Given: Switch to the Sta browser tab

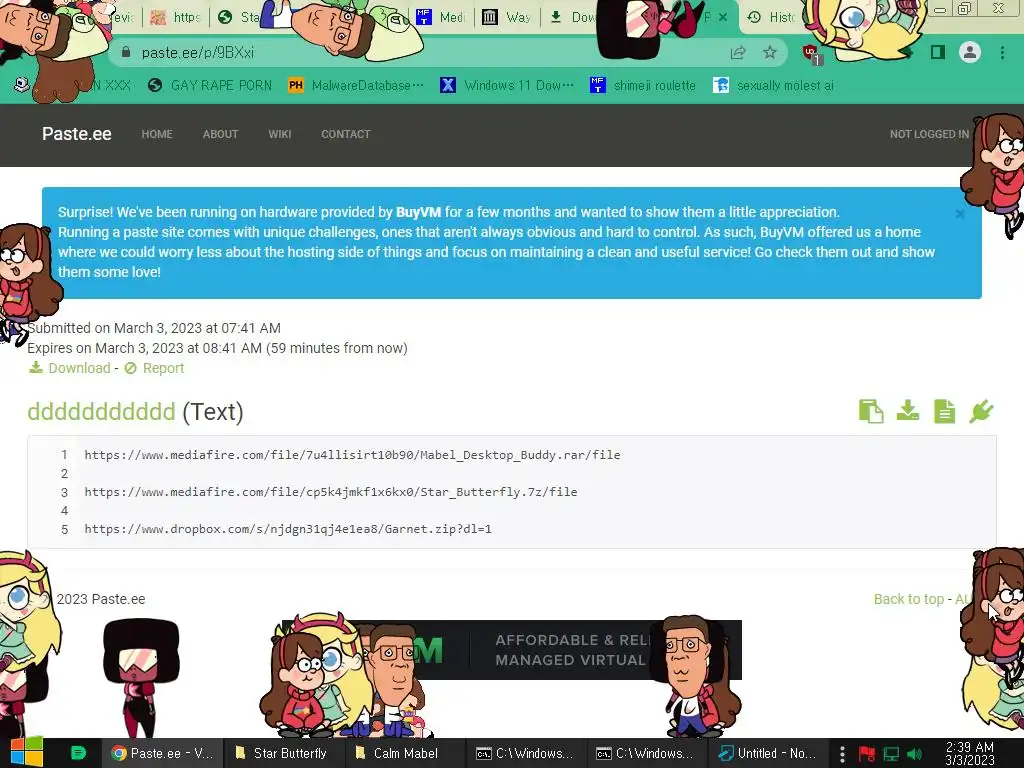Looking at the screenshot, I should [x=239, y=17].
